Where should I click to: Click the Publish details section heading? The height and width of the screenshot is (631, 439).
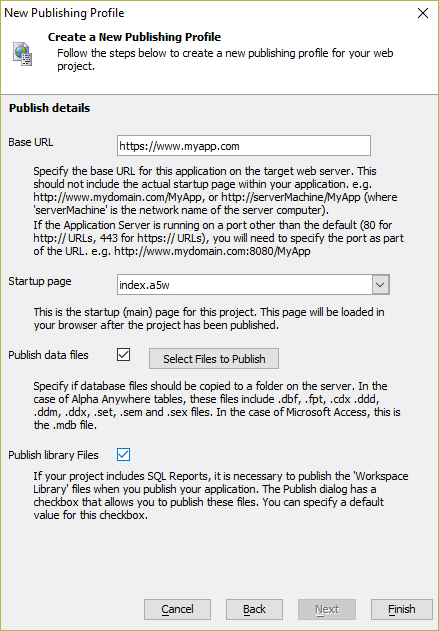pos(49,108)
